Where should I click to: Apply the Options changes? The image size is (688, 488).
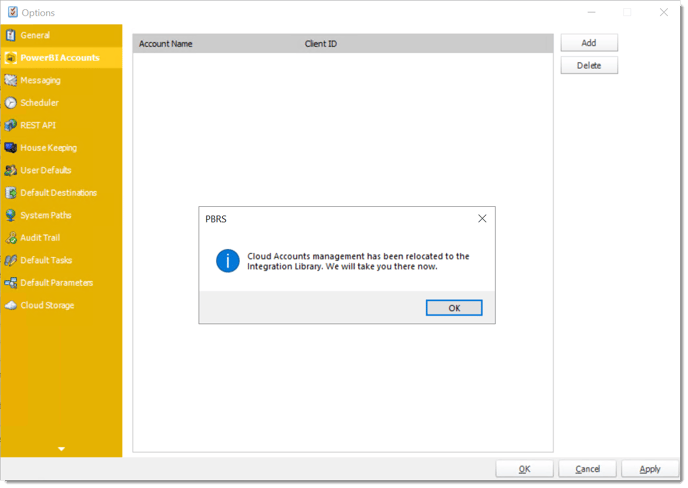650,469
